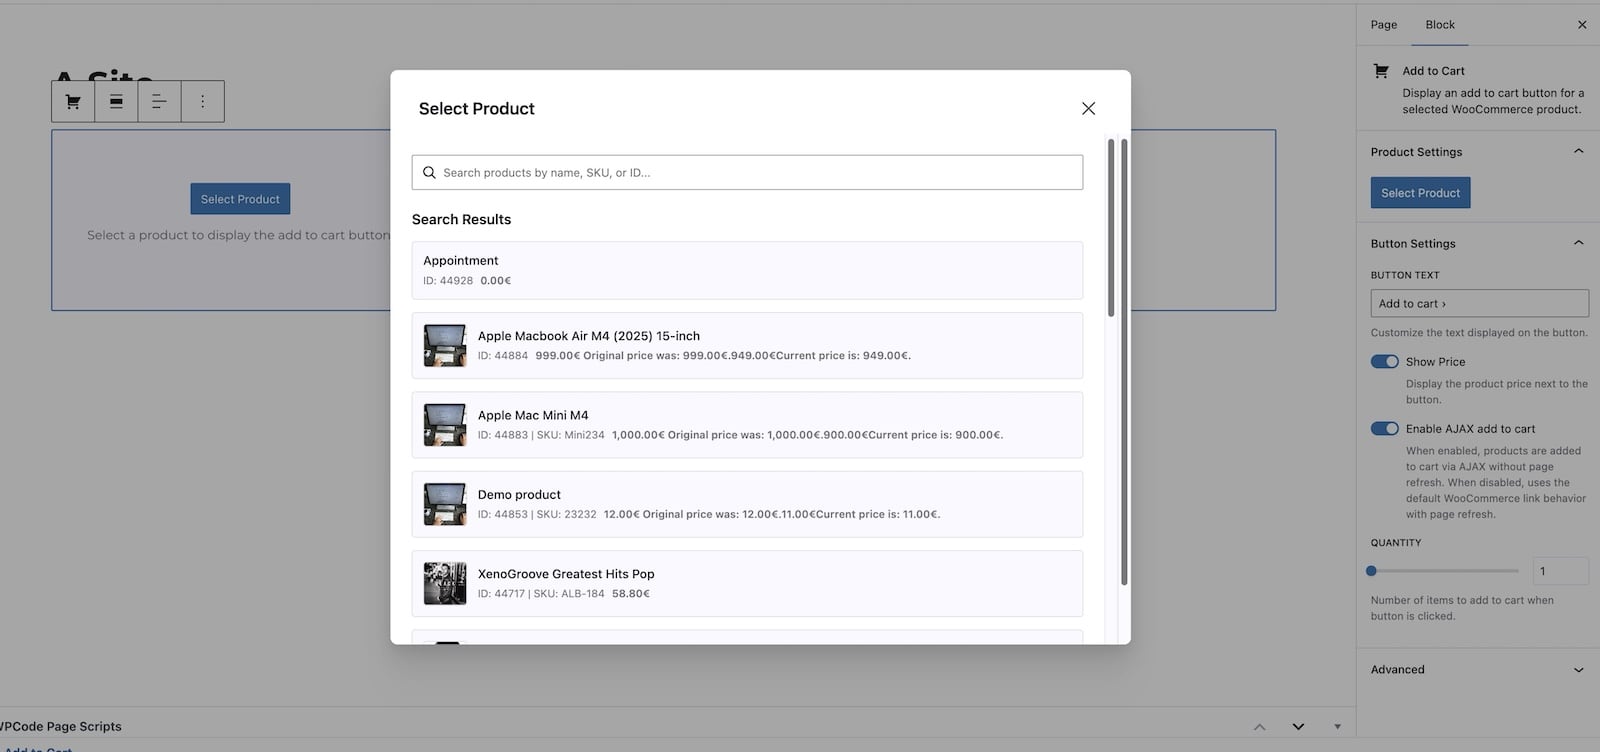
Task: Switch to the Block tab
Action: (1440, 24)
